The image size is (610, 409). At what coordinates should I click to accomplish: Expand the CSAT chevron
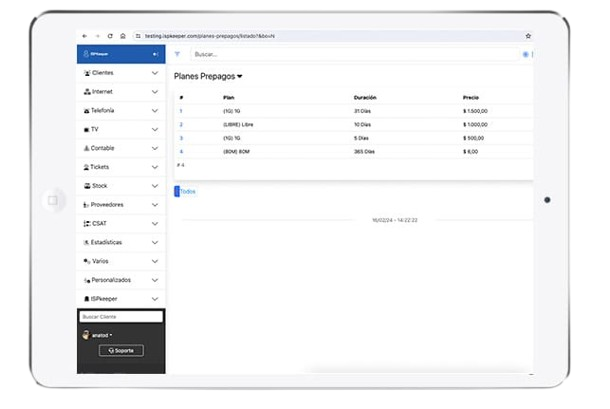tap(155, 223)
